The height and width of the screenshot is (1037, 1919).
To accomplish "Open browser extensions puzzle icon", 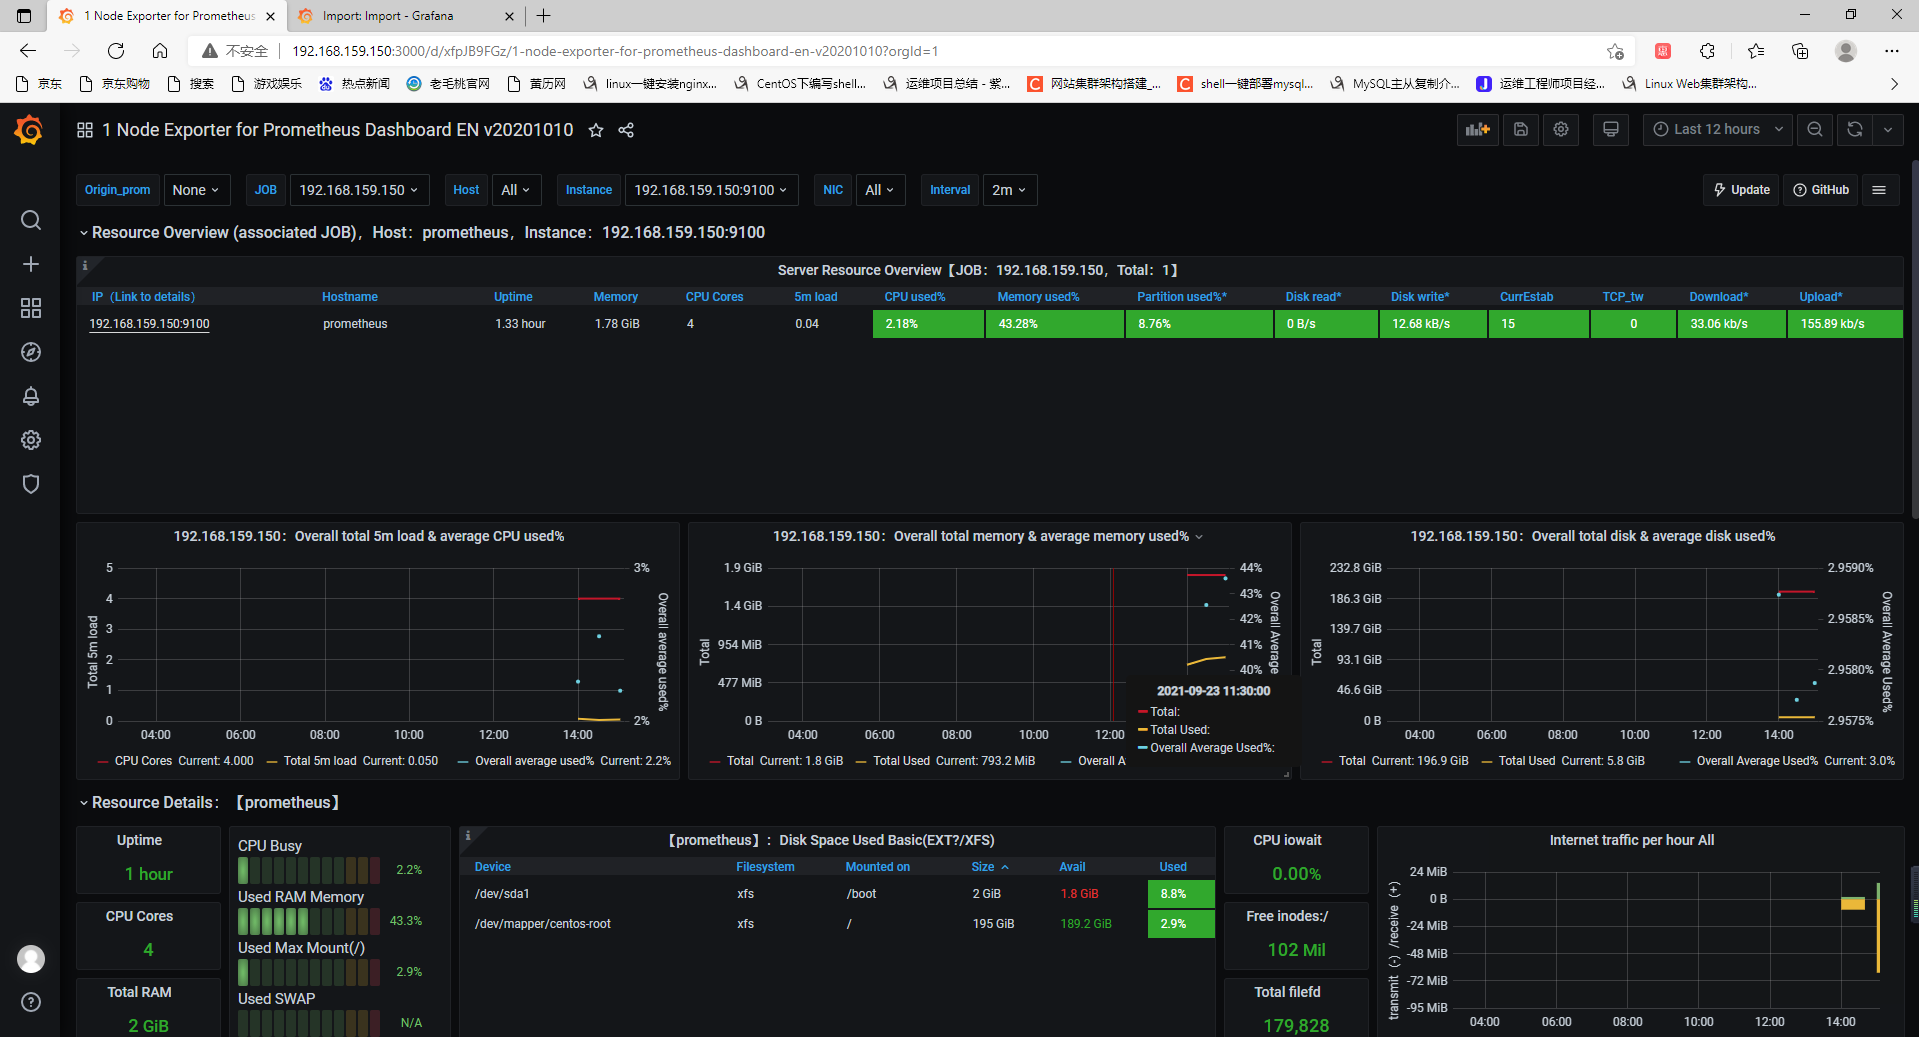I will coord(1708,51).
